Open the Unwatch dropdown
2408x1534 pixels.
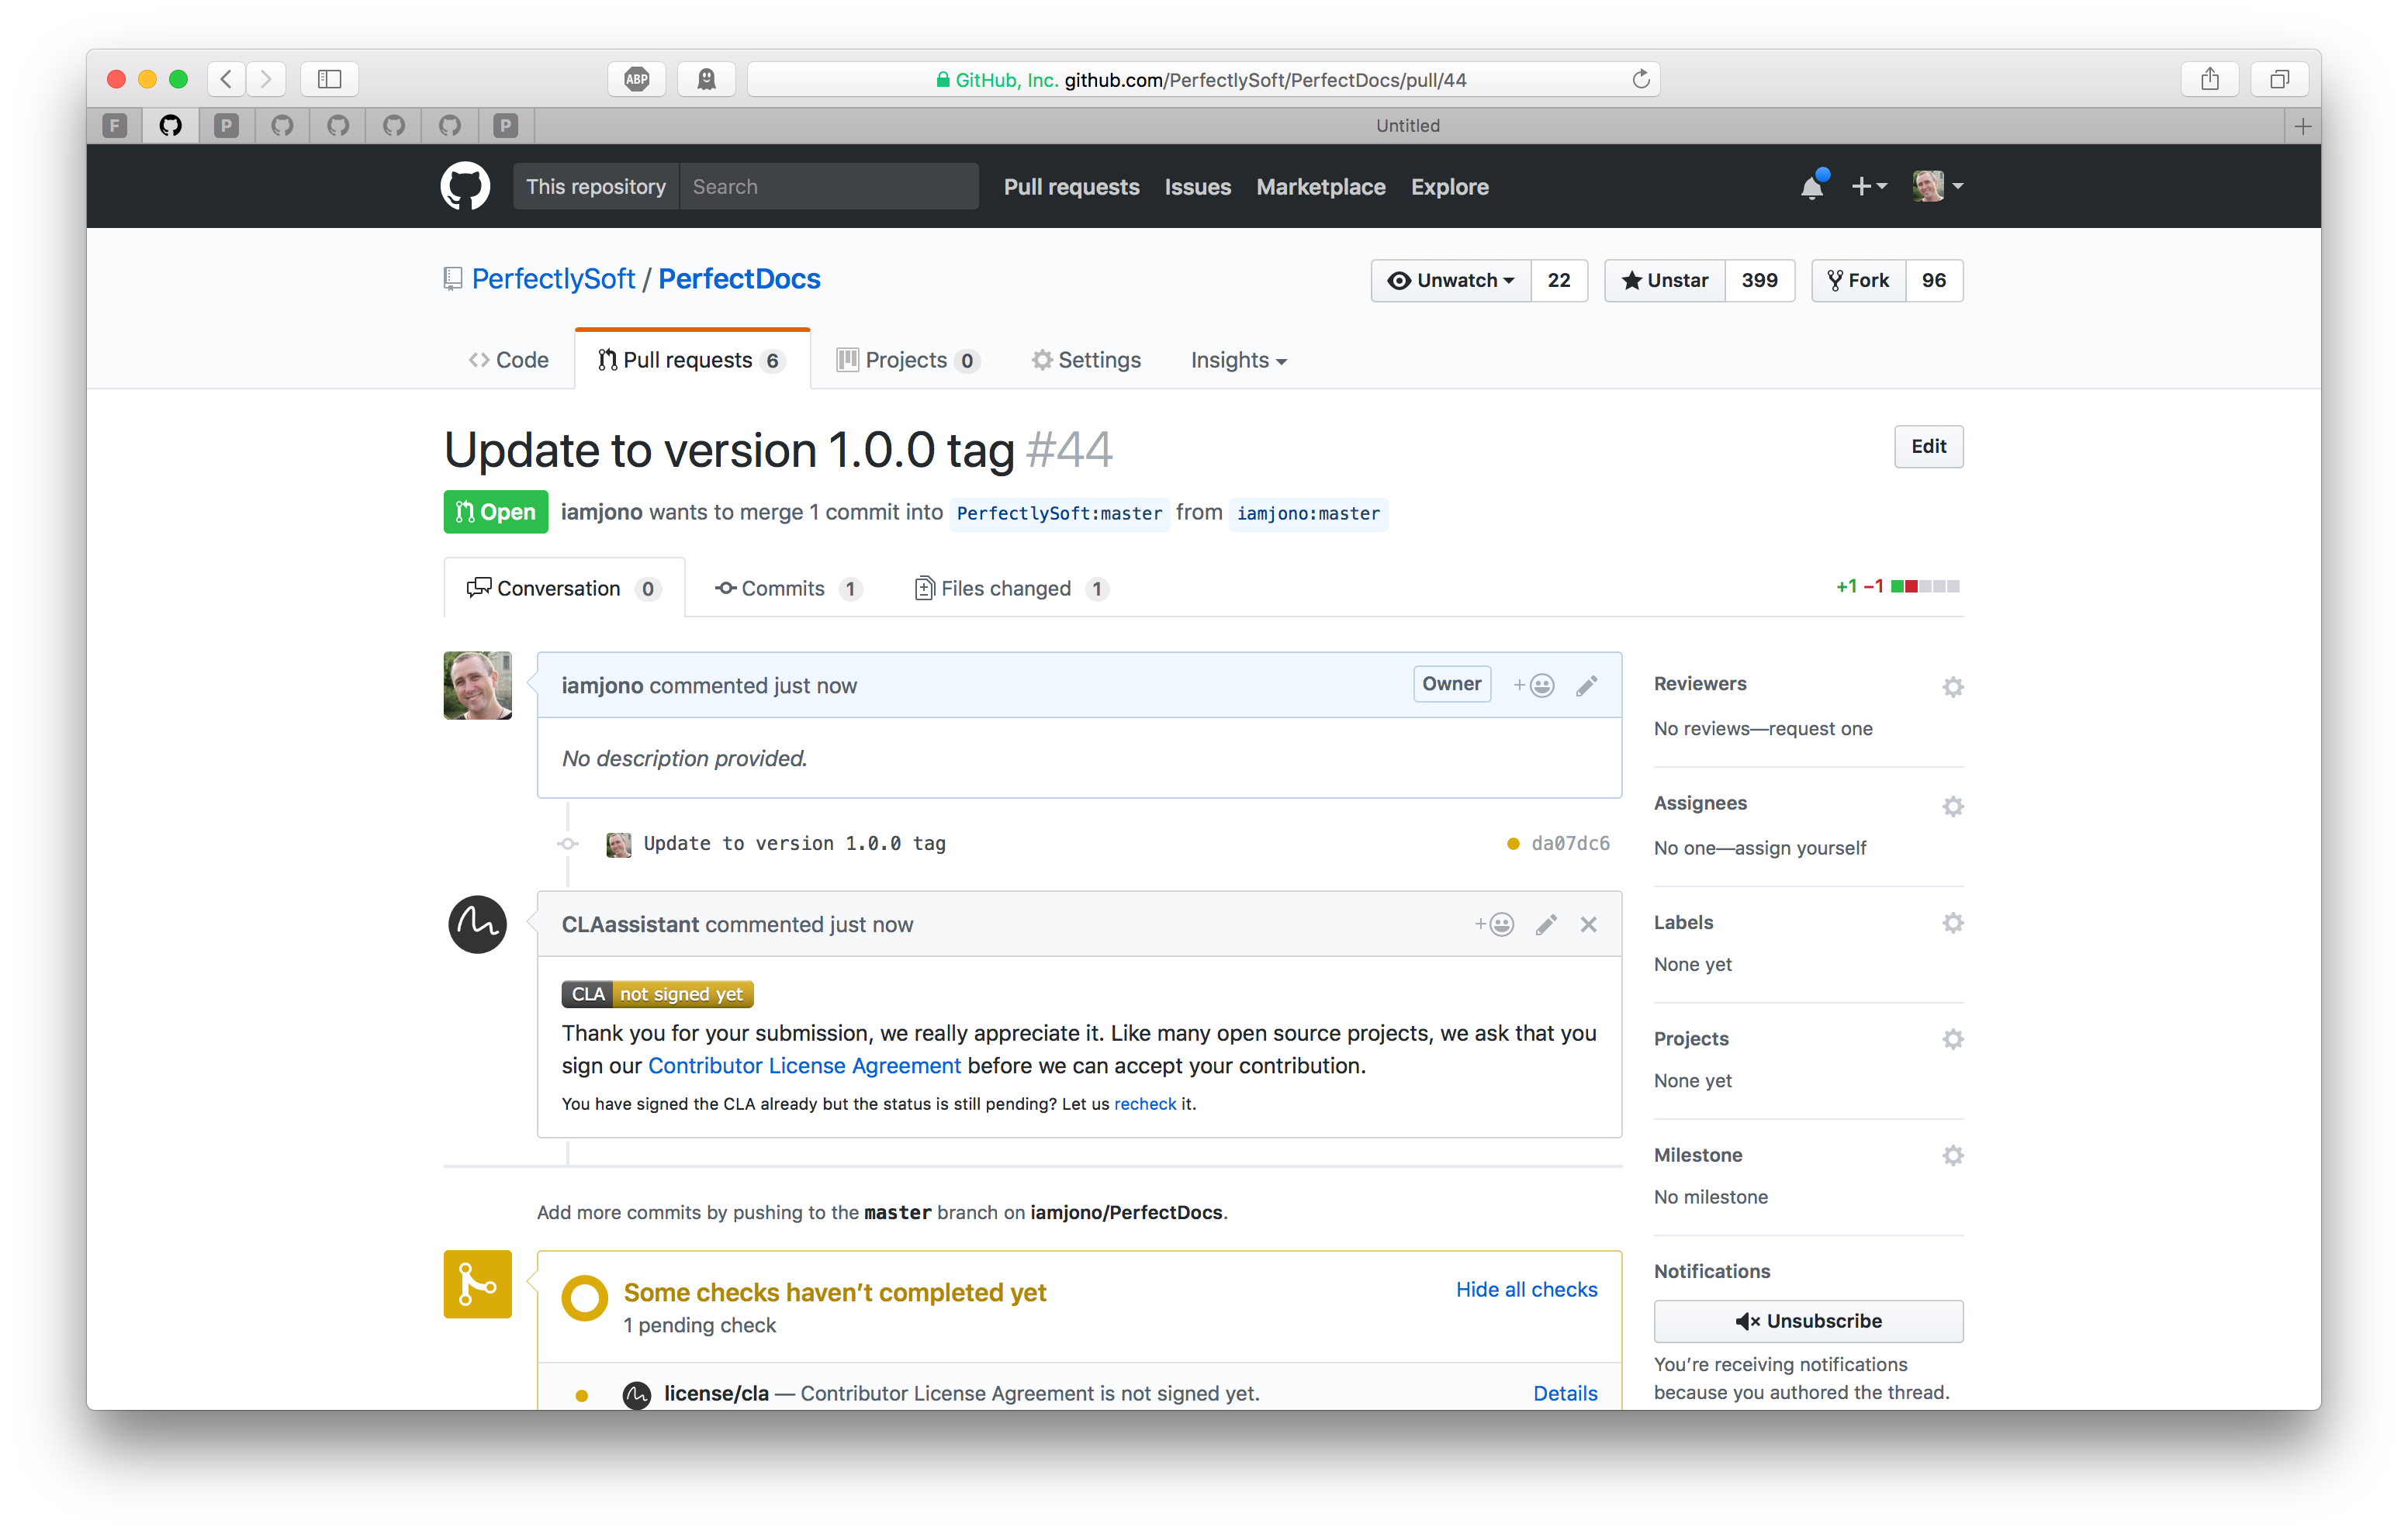click(x=1450, y=280)
